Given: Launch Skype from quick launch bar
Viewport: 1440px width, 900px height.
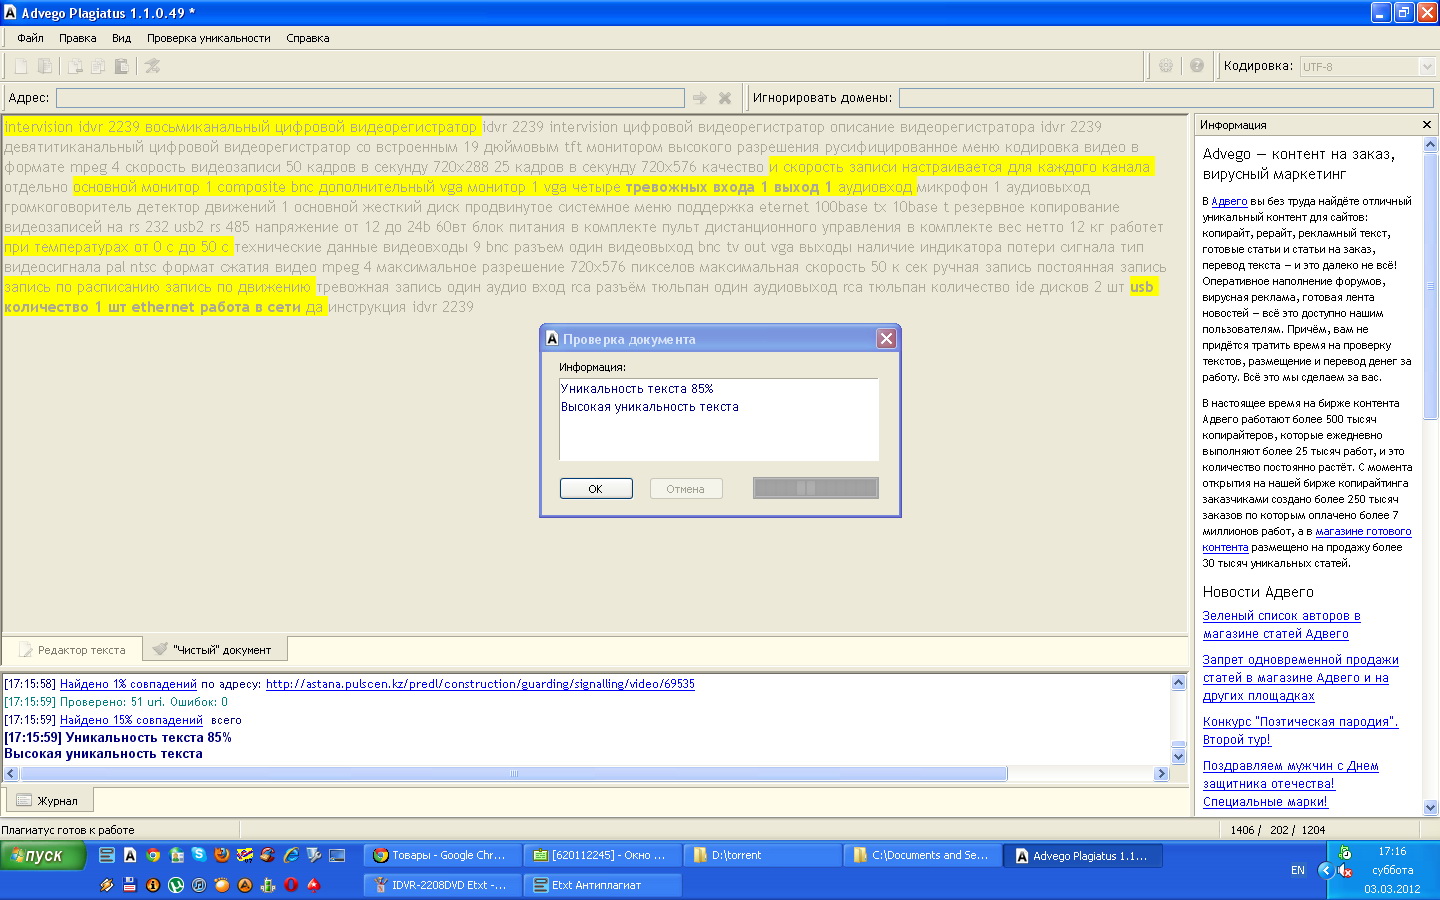Looking at the screenshot, I should click(x=199, y=855).
